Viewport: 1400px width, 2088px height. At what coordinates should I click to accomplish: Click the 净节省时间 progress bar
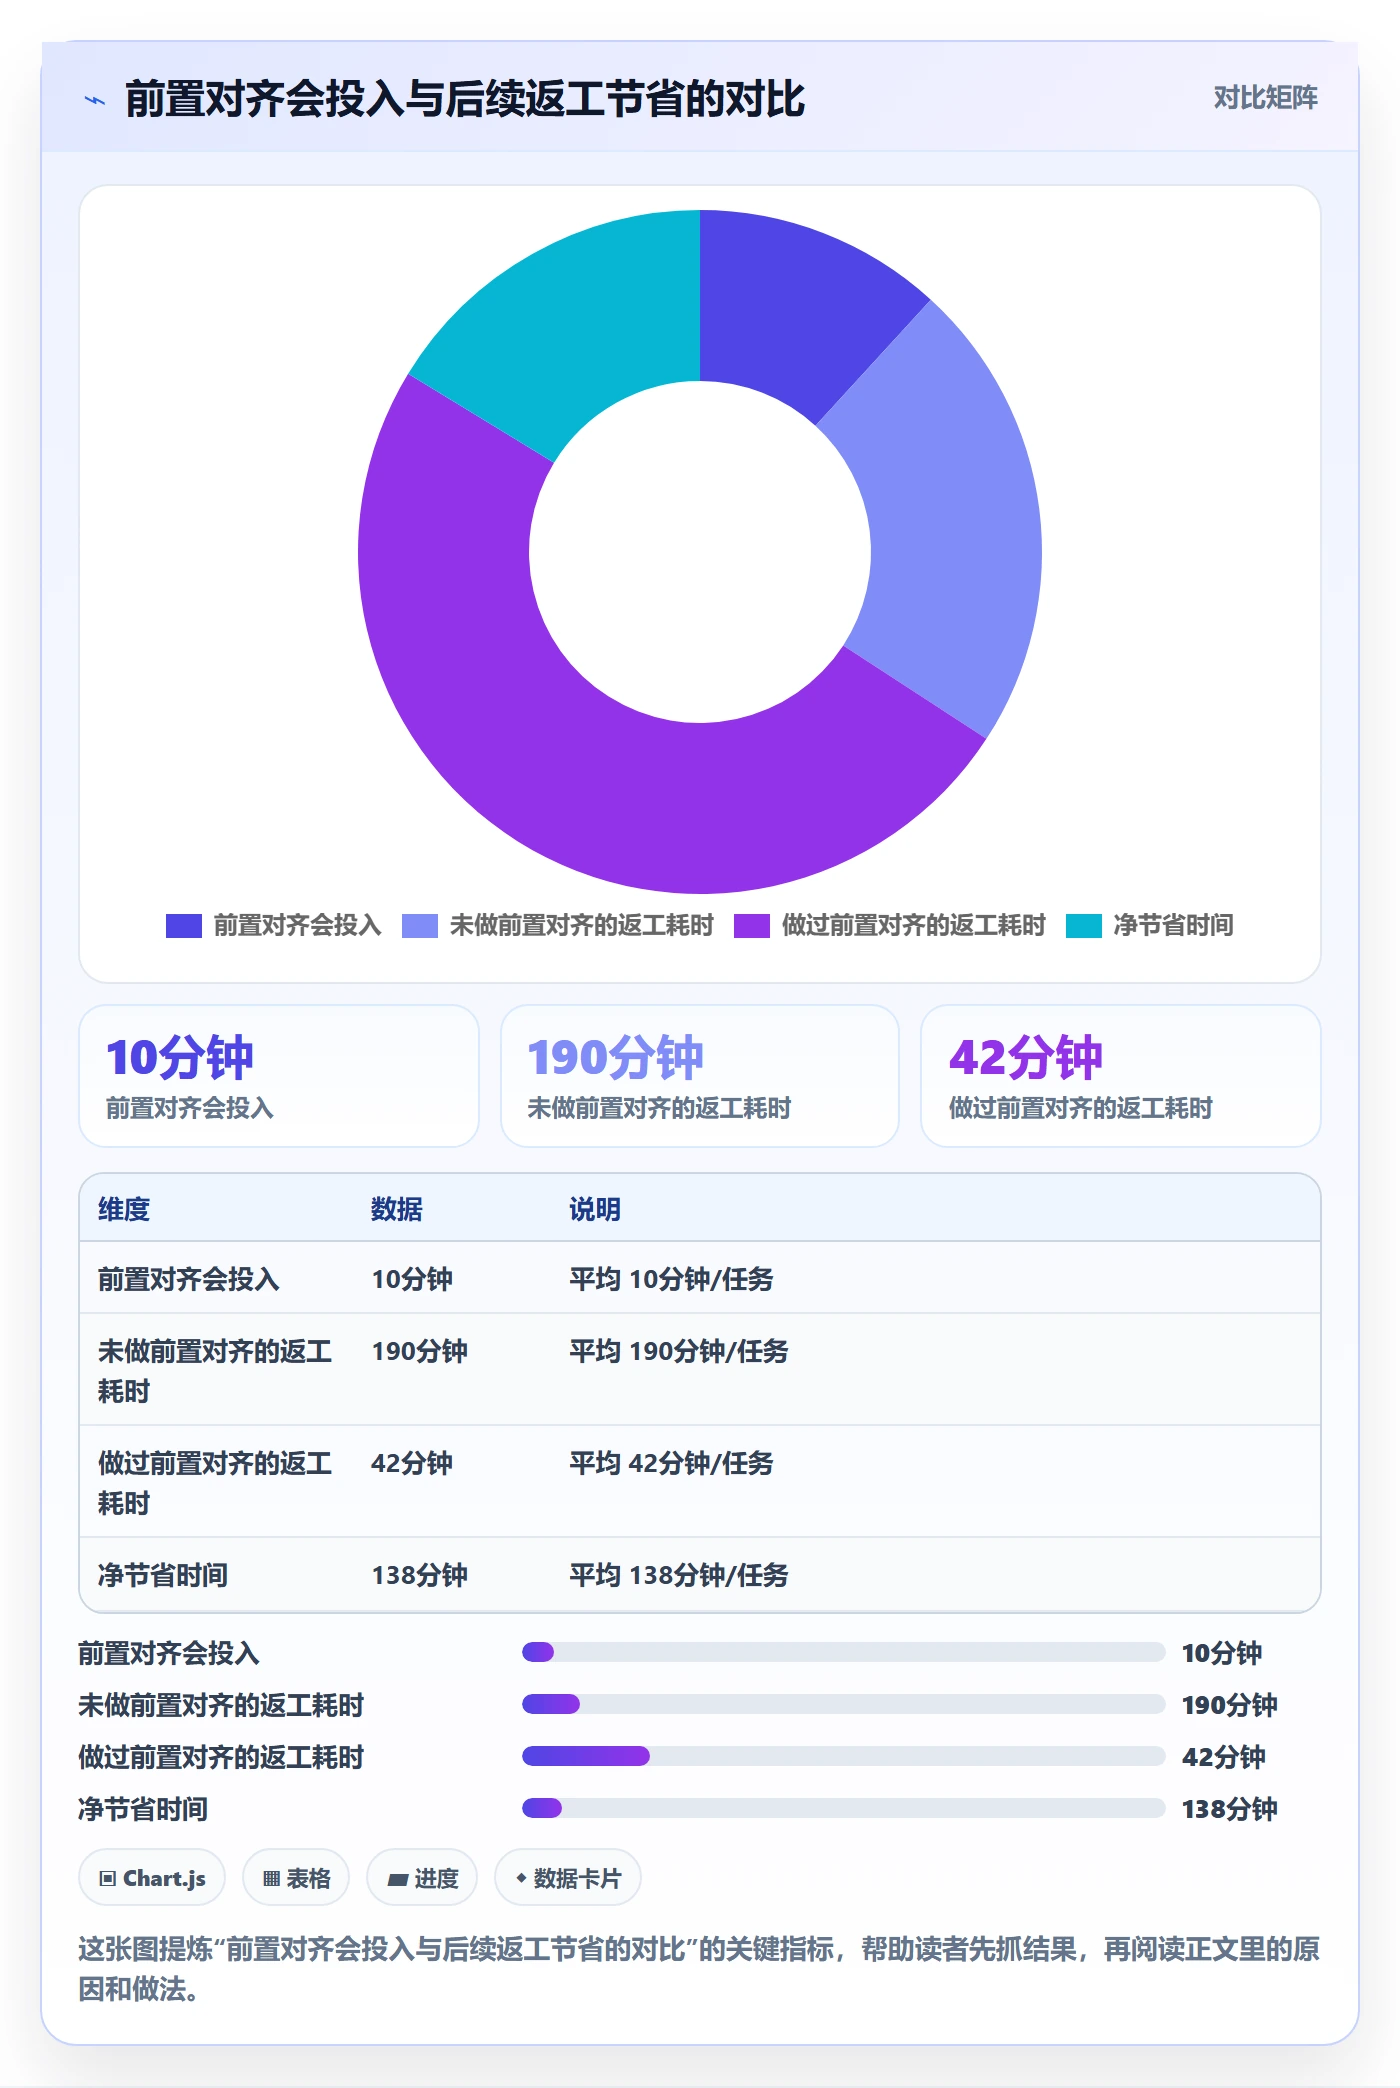[x=843, y=1808]
